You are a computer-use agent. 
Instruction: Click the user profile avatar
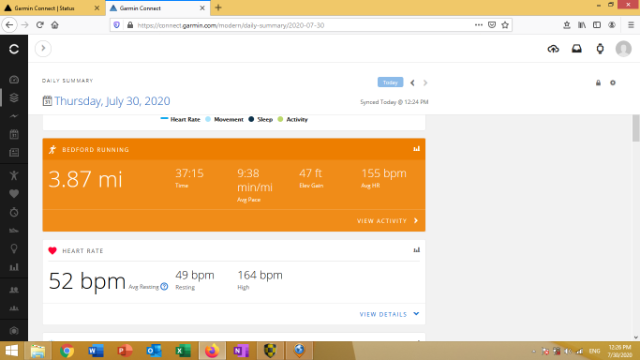(x=623, y=49)
